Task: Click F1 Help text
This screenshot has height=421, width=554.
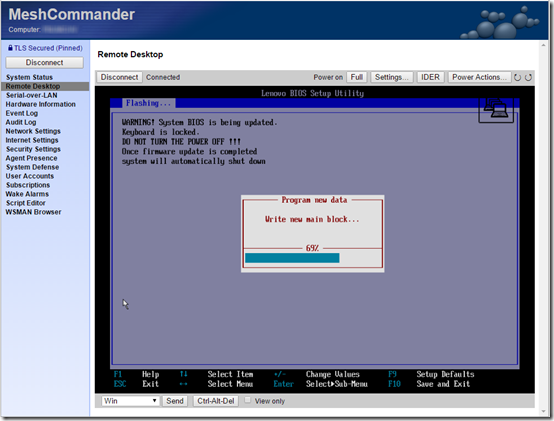Action: pyautogui.click(x=136, y=374)
